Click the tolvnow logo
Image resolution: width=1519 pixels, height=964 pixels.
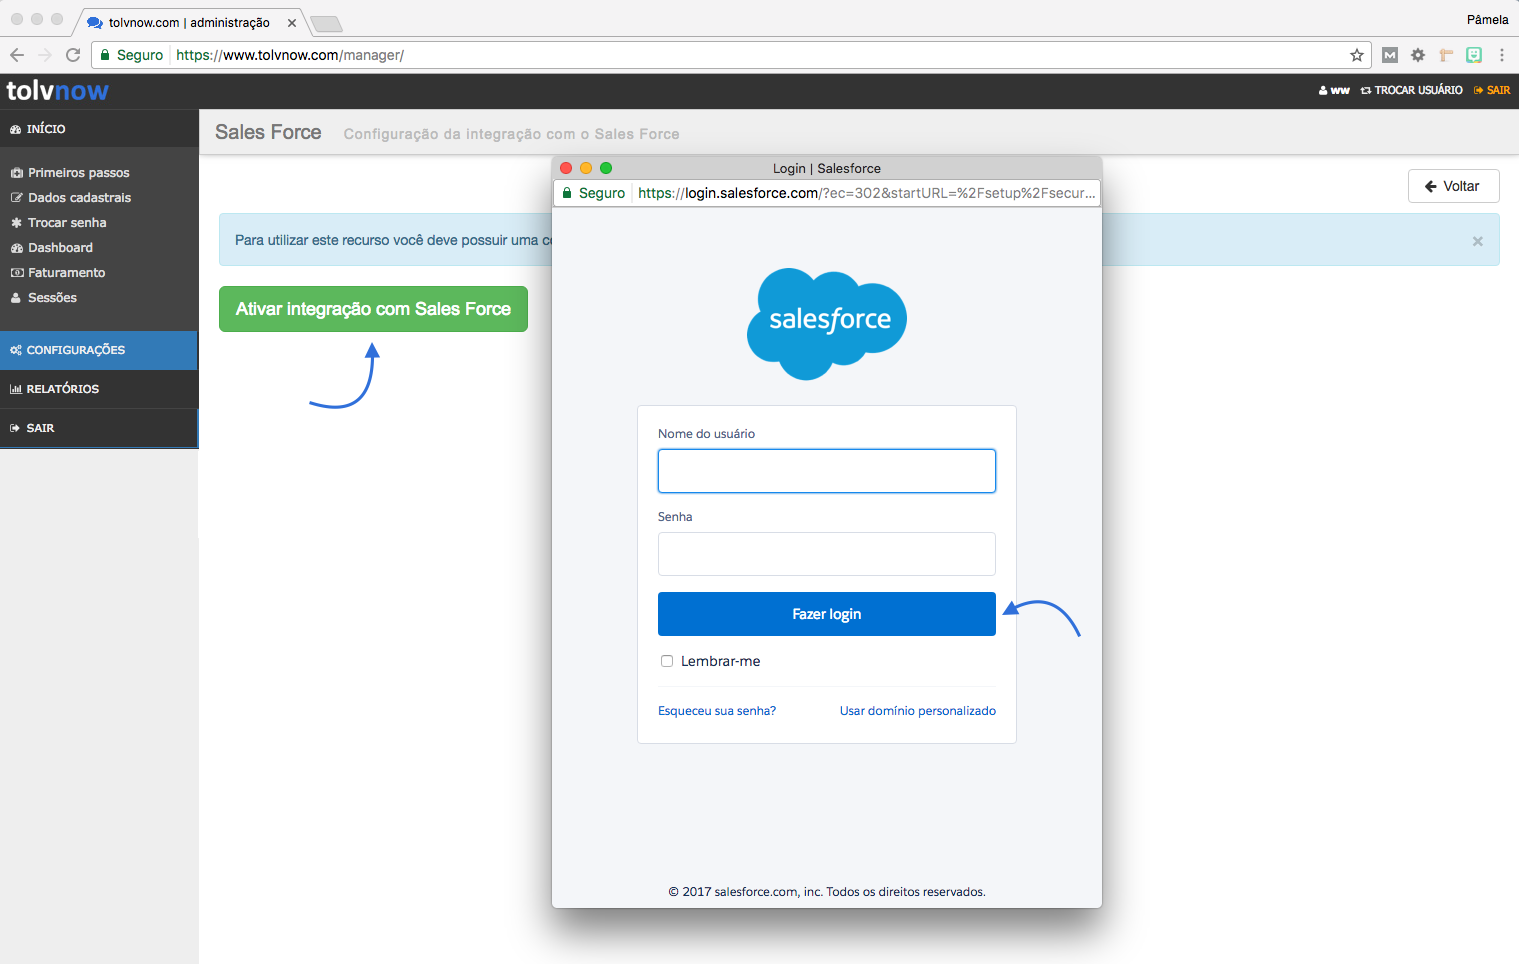[58, 91]
